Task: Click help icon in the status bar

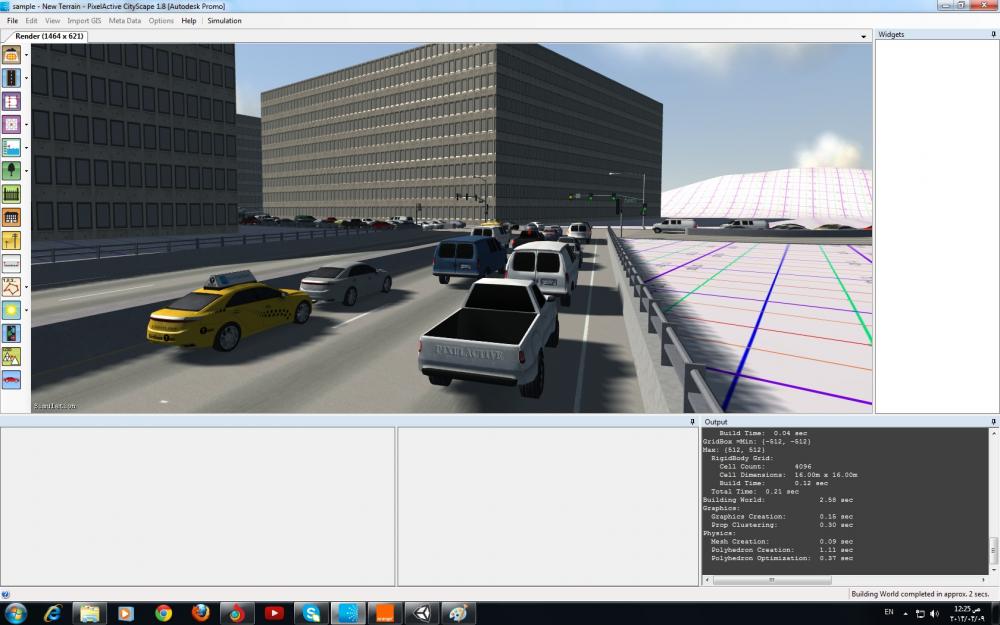Action: coord(5,594)
